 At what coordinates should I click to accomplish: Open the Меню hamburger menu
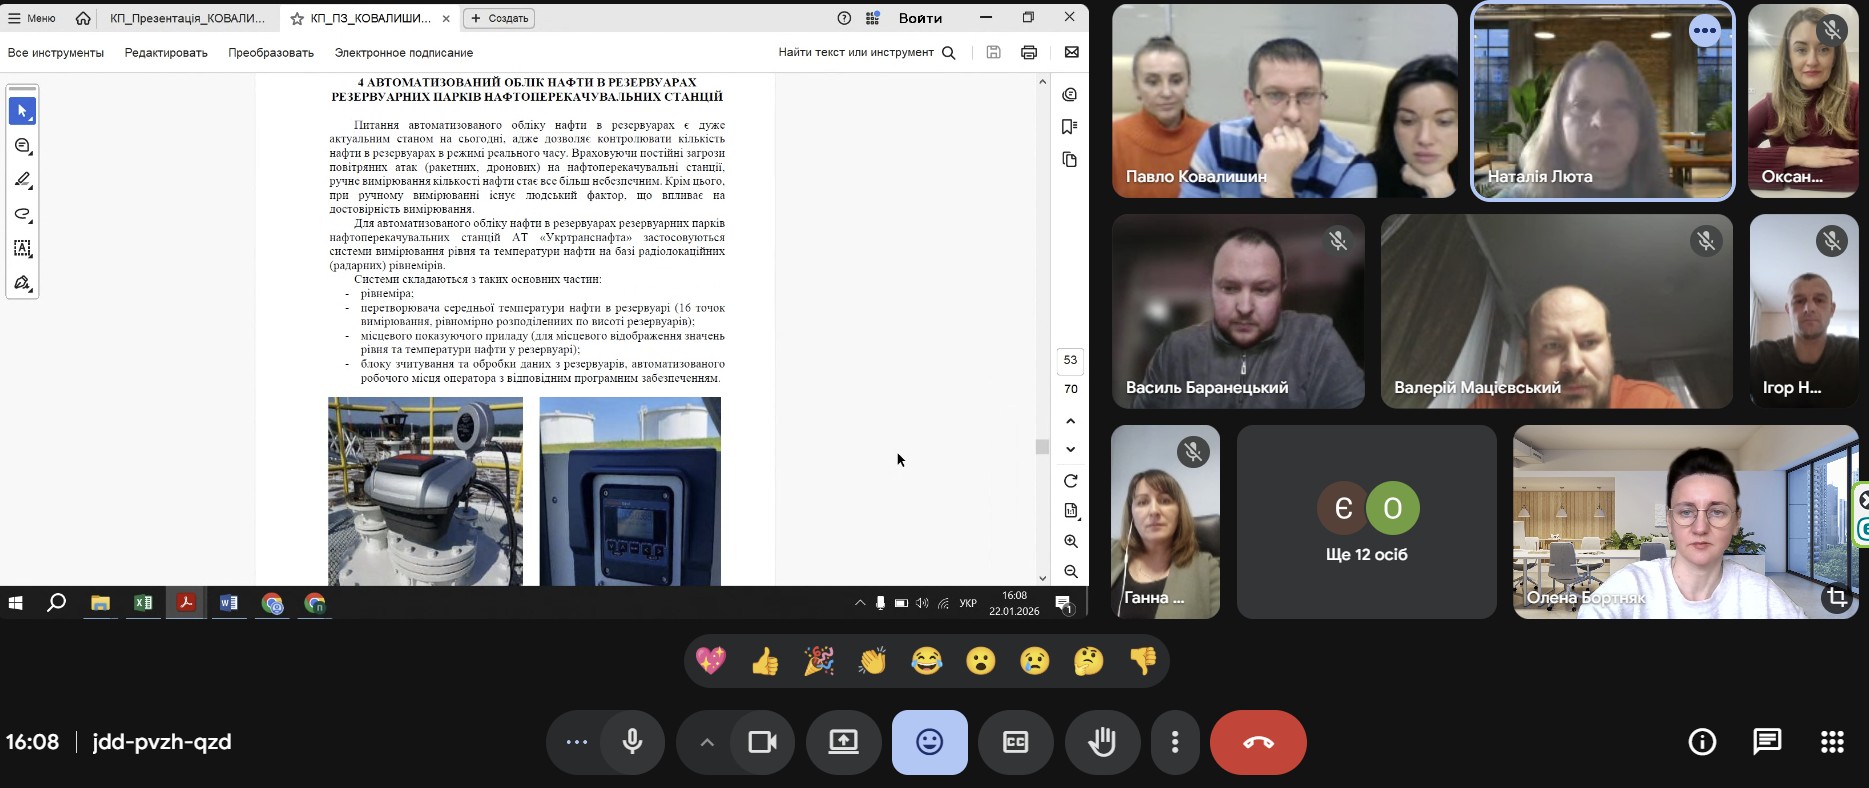pos(32,18)
